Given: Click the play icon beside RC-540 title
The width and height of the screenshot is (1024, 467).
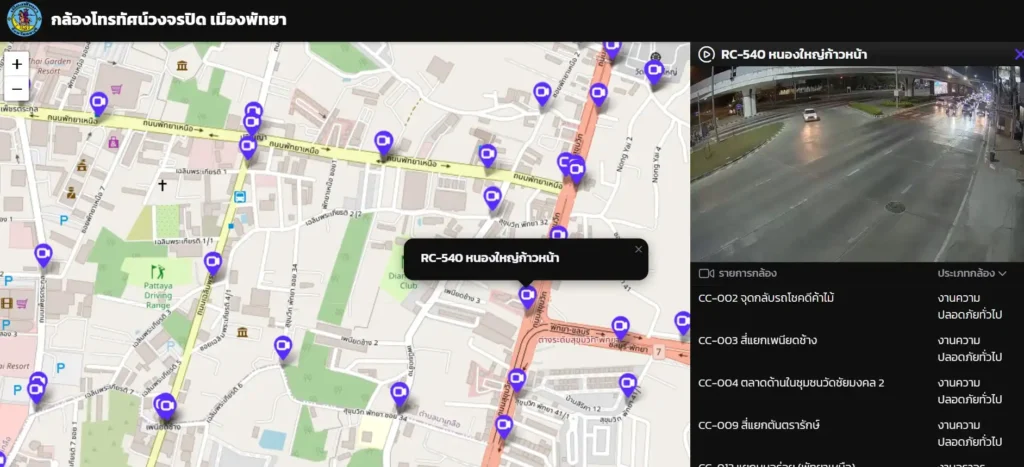Looking at the screenshot, I should point(706,54).
